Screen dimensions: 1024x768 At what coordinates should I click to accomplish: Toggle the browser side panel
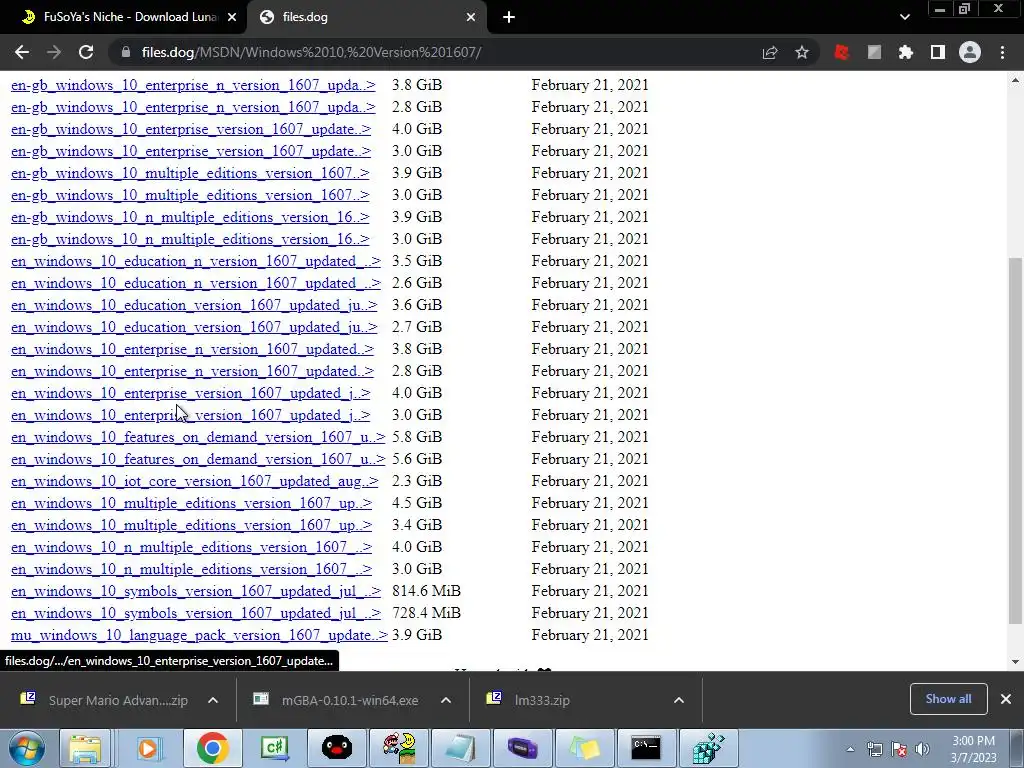[938, 52]
